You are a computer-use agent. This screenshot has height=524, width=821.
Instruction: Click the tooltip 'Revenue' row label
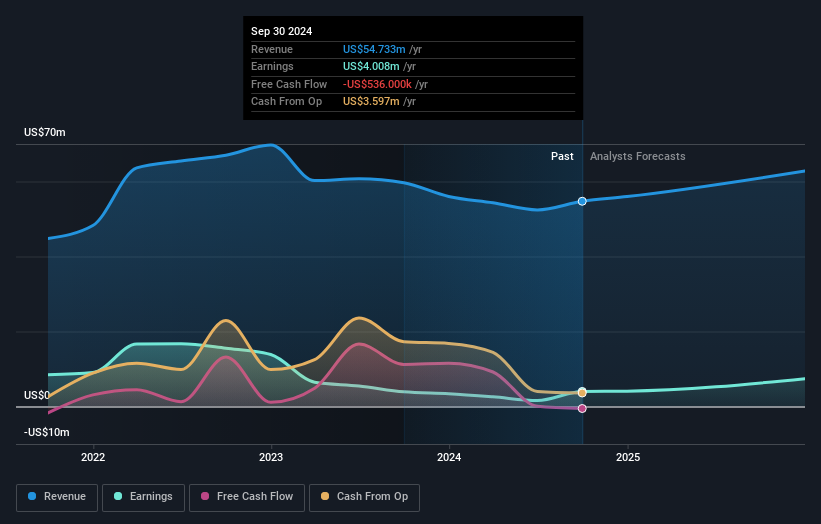pos(272,49)
